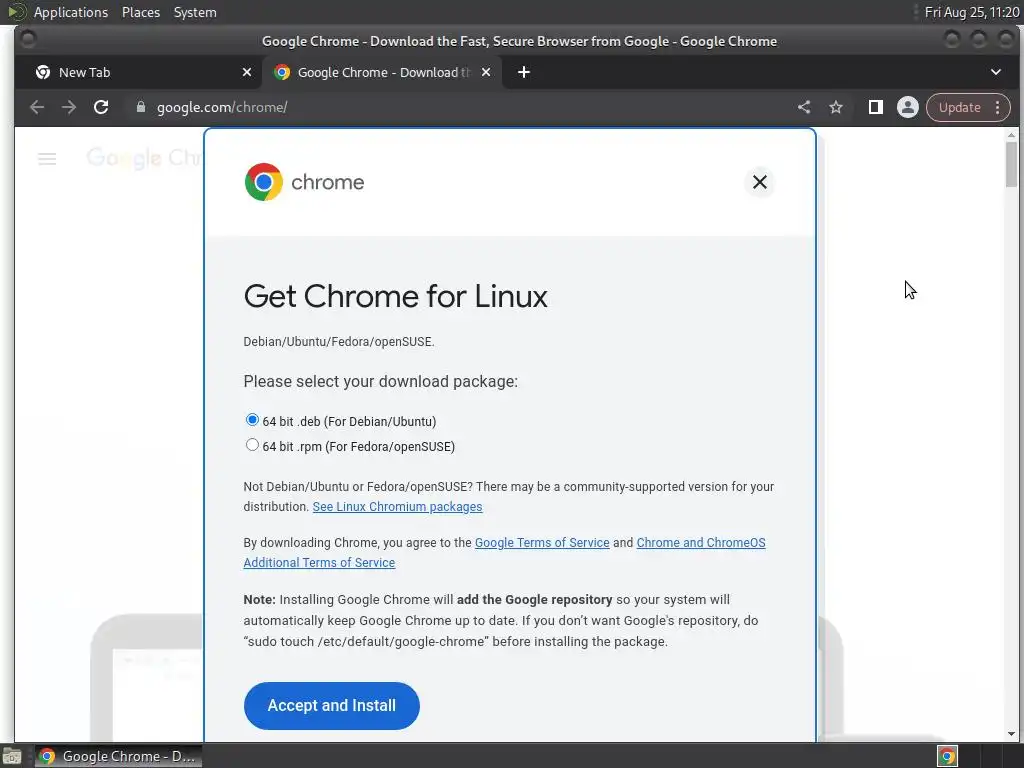Click the 'Debian/Ubuntu/Fedora/openSUSE.' text

tap(339, 342)
